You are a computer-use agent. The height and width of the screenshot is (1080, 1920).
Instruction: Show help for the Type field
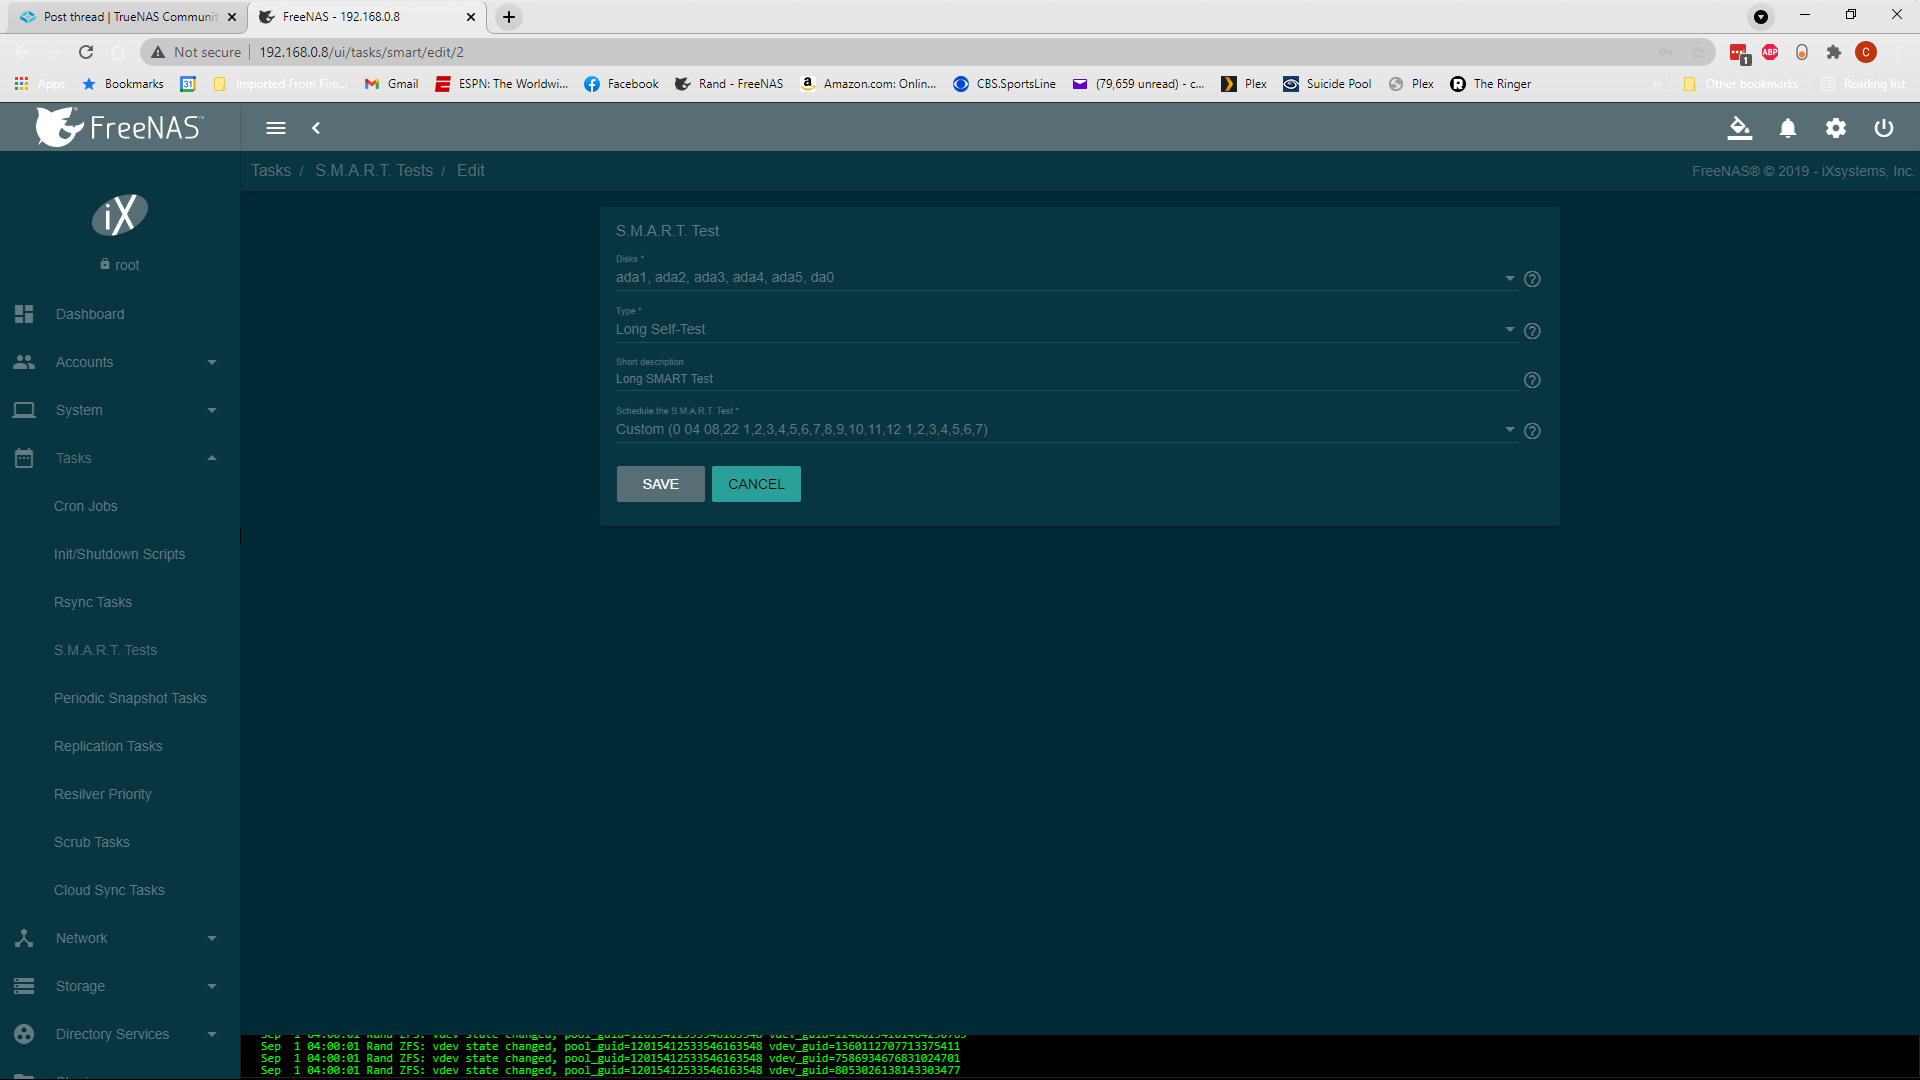click(x=1532, y=331)
